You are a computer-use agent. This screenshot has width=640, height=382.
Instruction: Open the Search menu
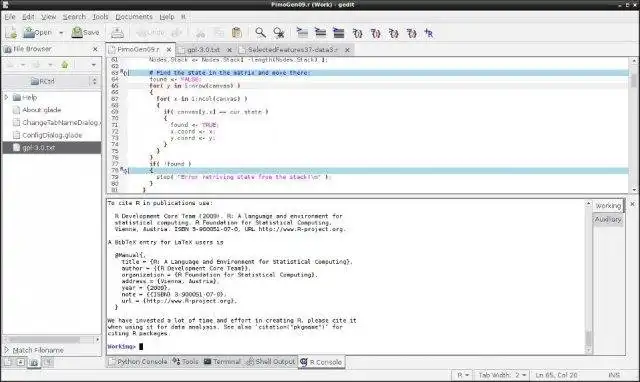[x=74, y=17]
